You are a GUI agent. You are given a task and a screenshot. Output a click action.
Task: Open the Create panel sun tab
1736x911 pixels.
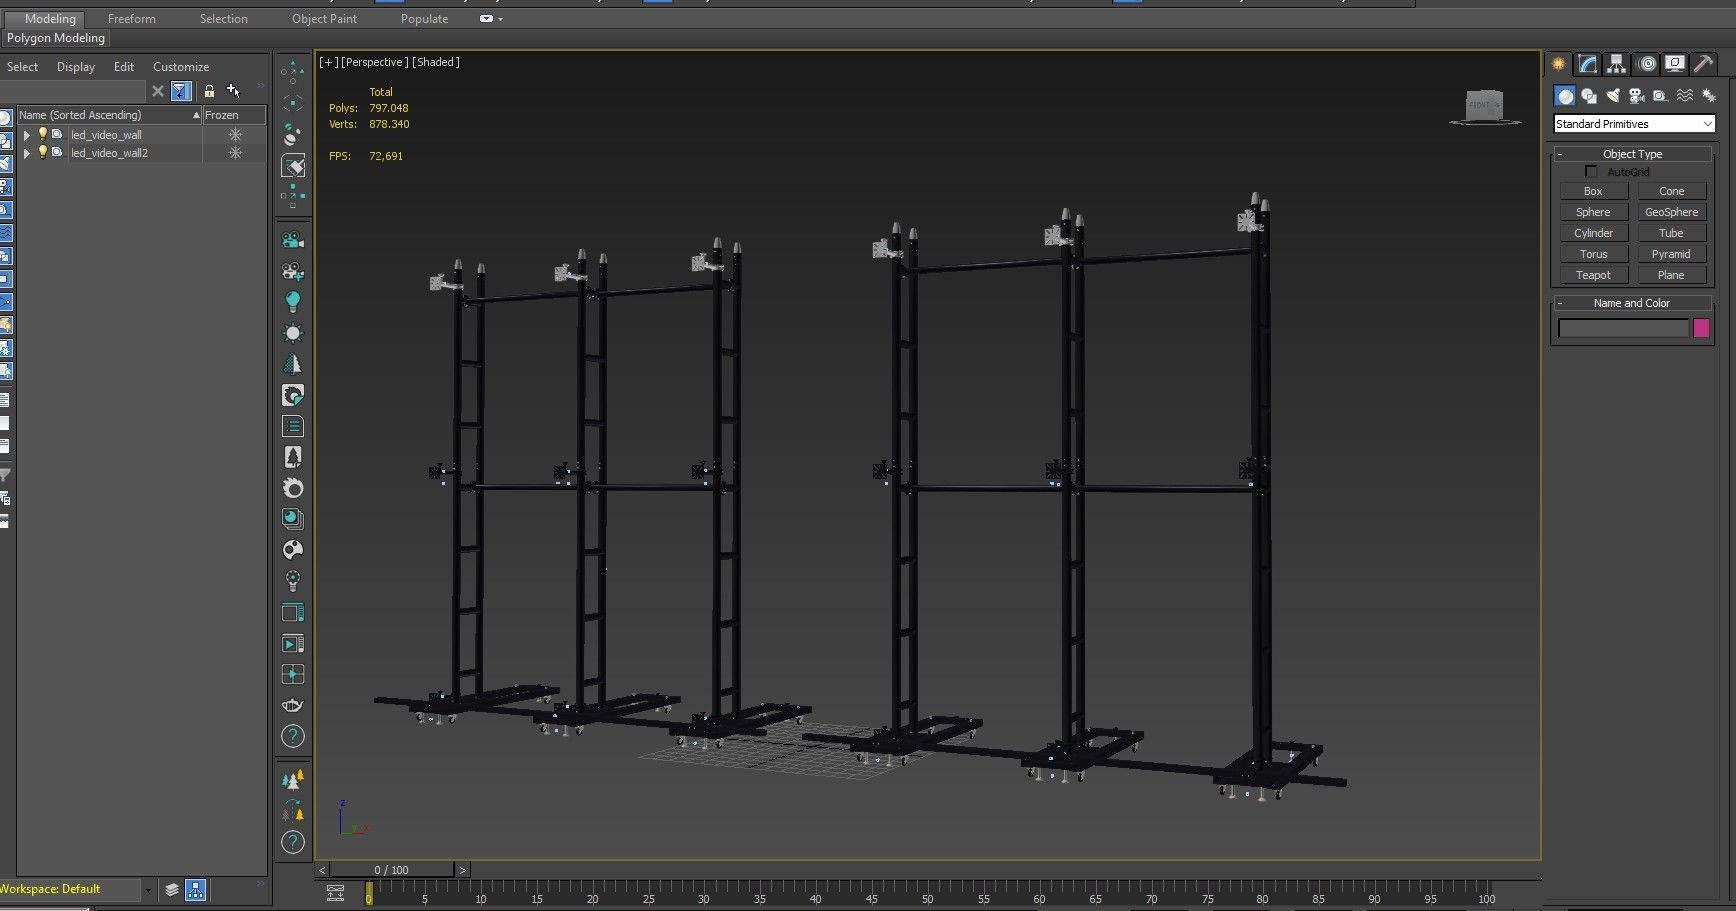click(x=1558, y=64)
